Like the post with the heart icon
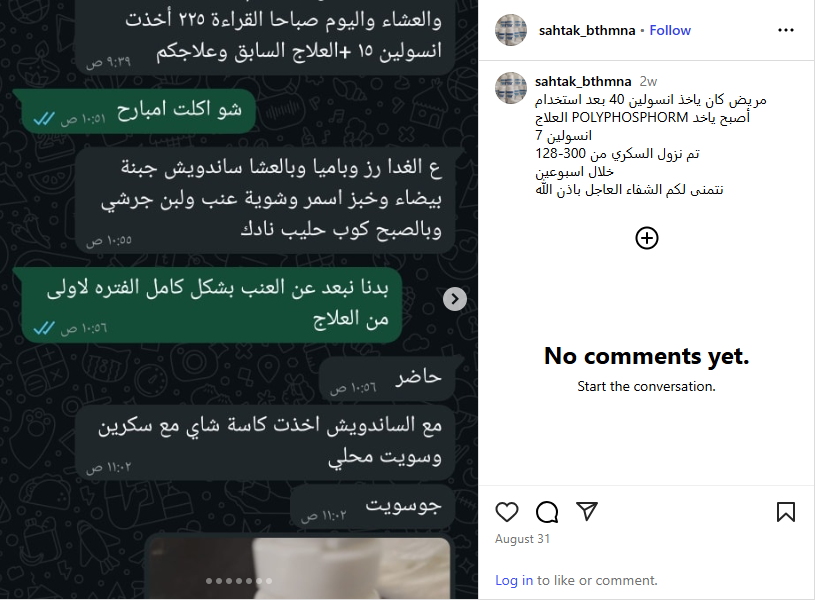 point(507,512)
